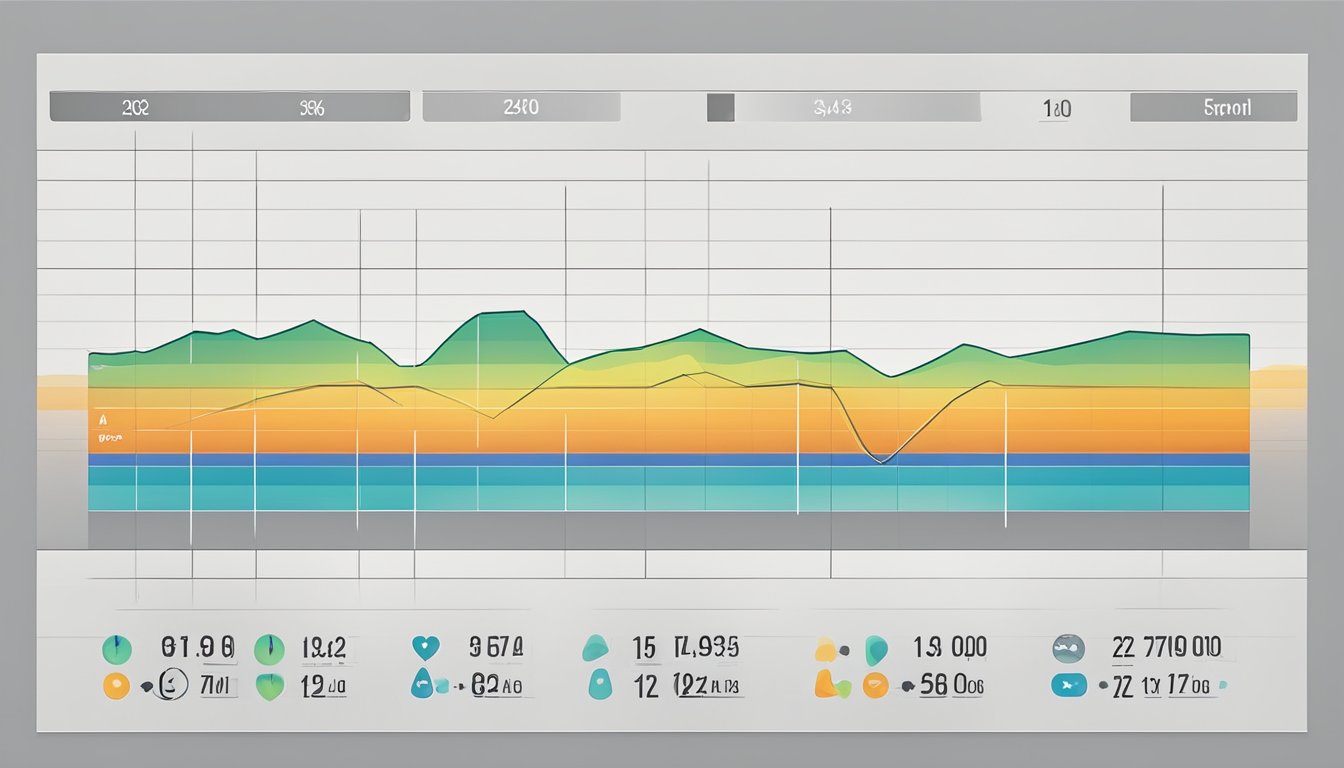Click the teal droplet icon next to 62

click(420, 681)
